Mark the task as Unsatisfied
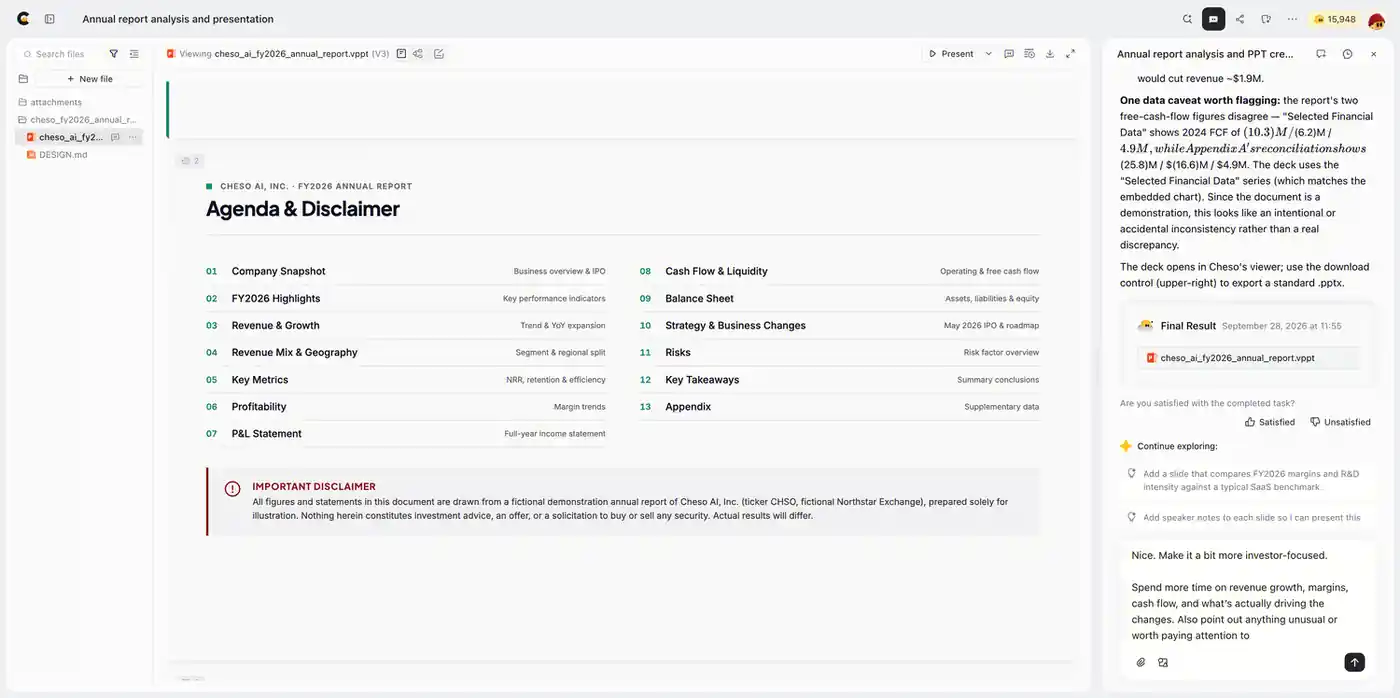Viewport: 1400px width, 698px height. [1340, 422]
